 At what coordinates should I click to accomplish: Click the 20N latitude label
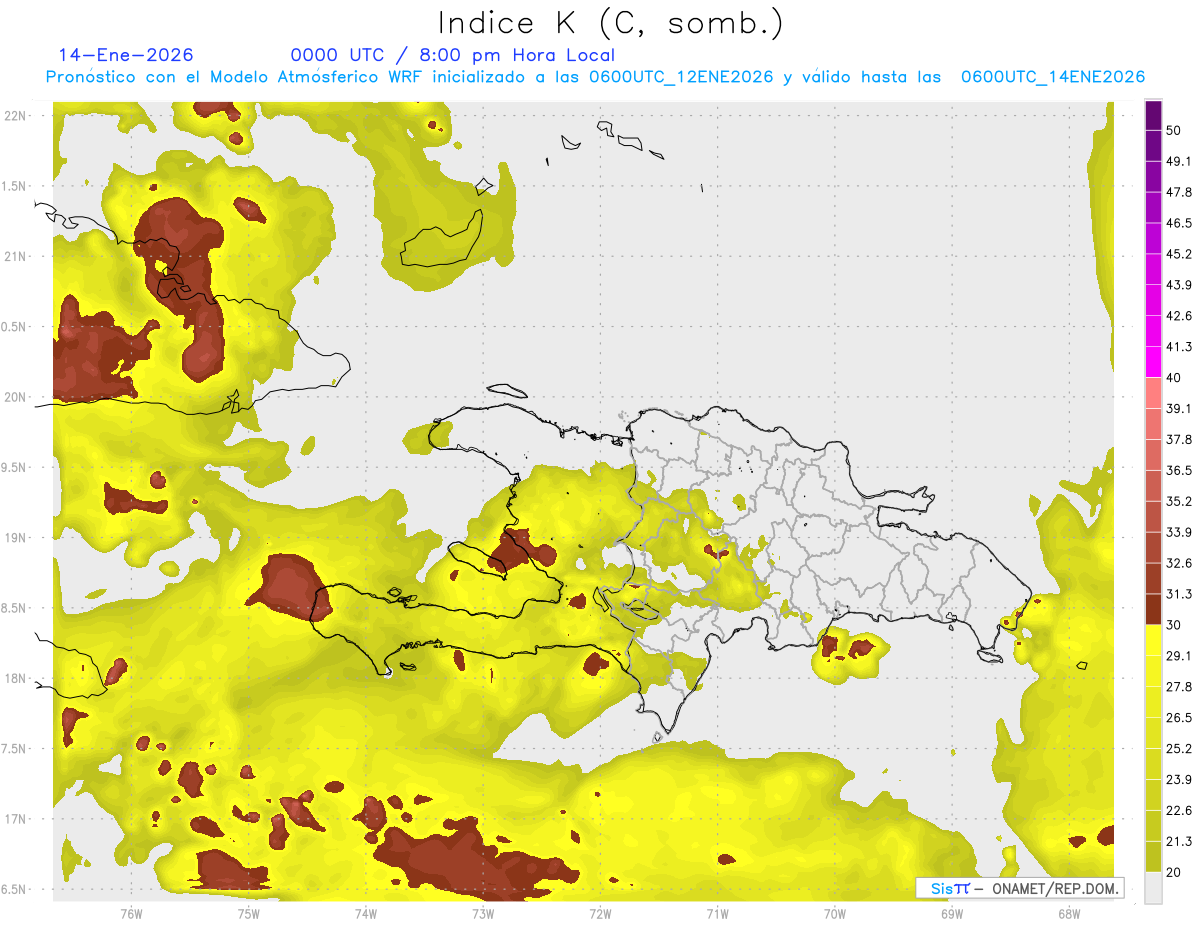pos(15,397)
